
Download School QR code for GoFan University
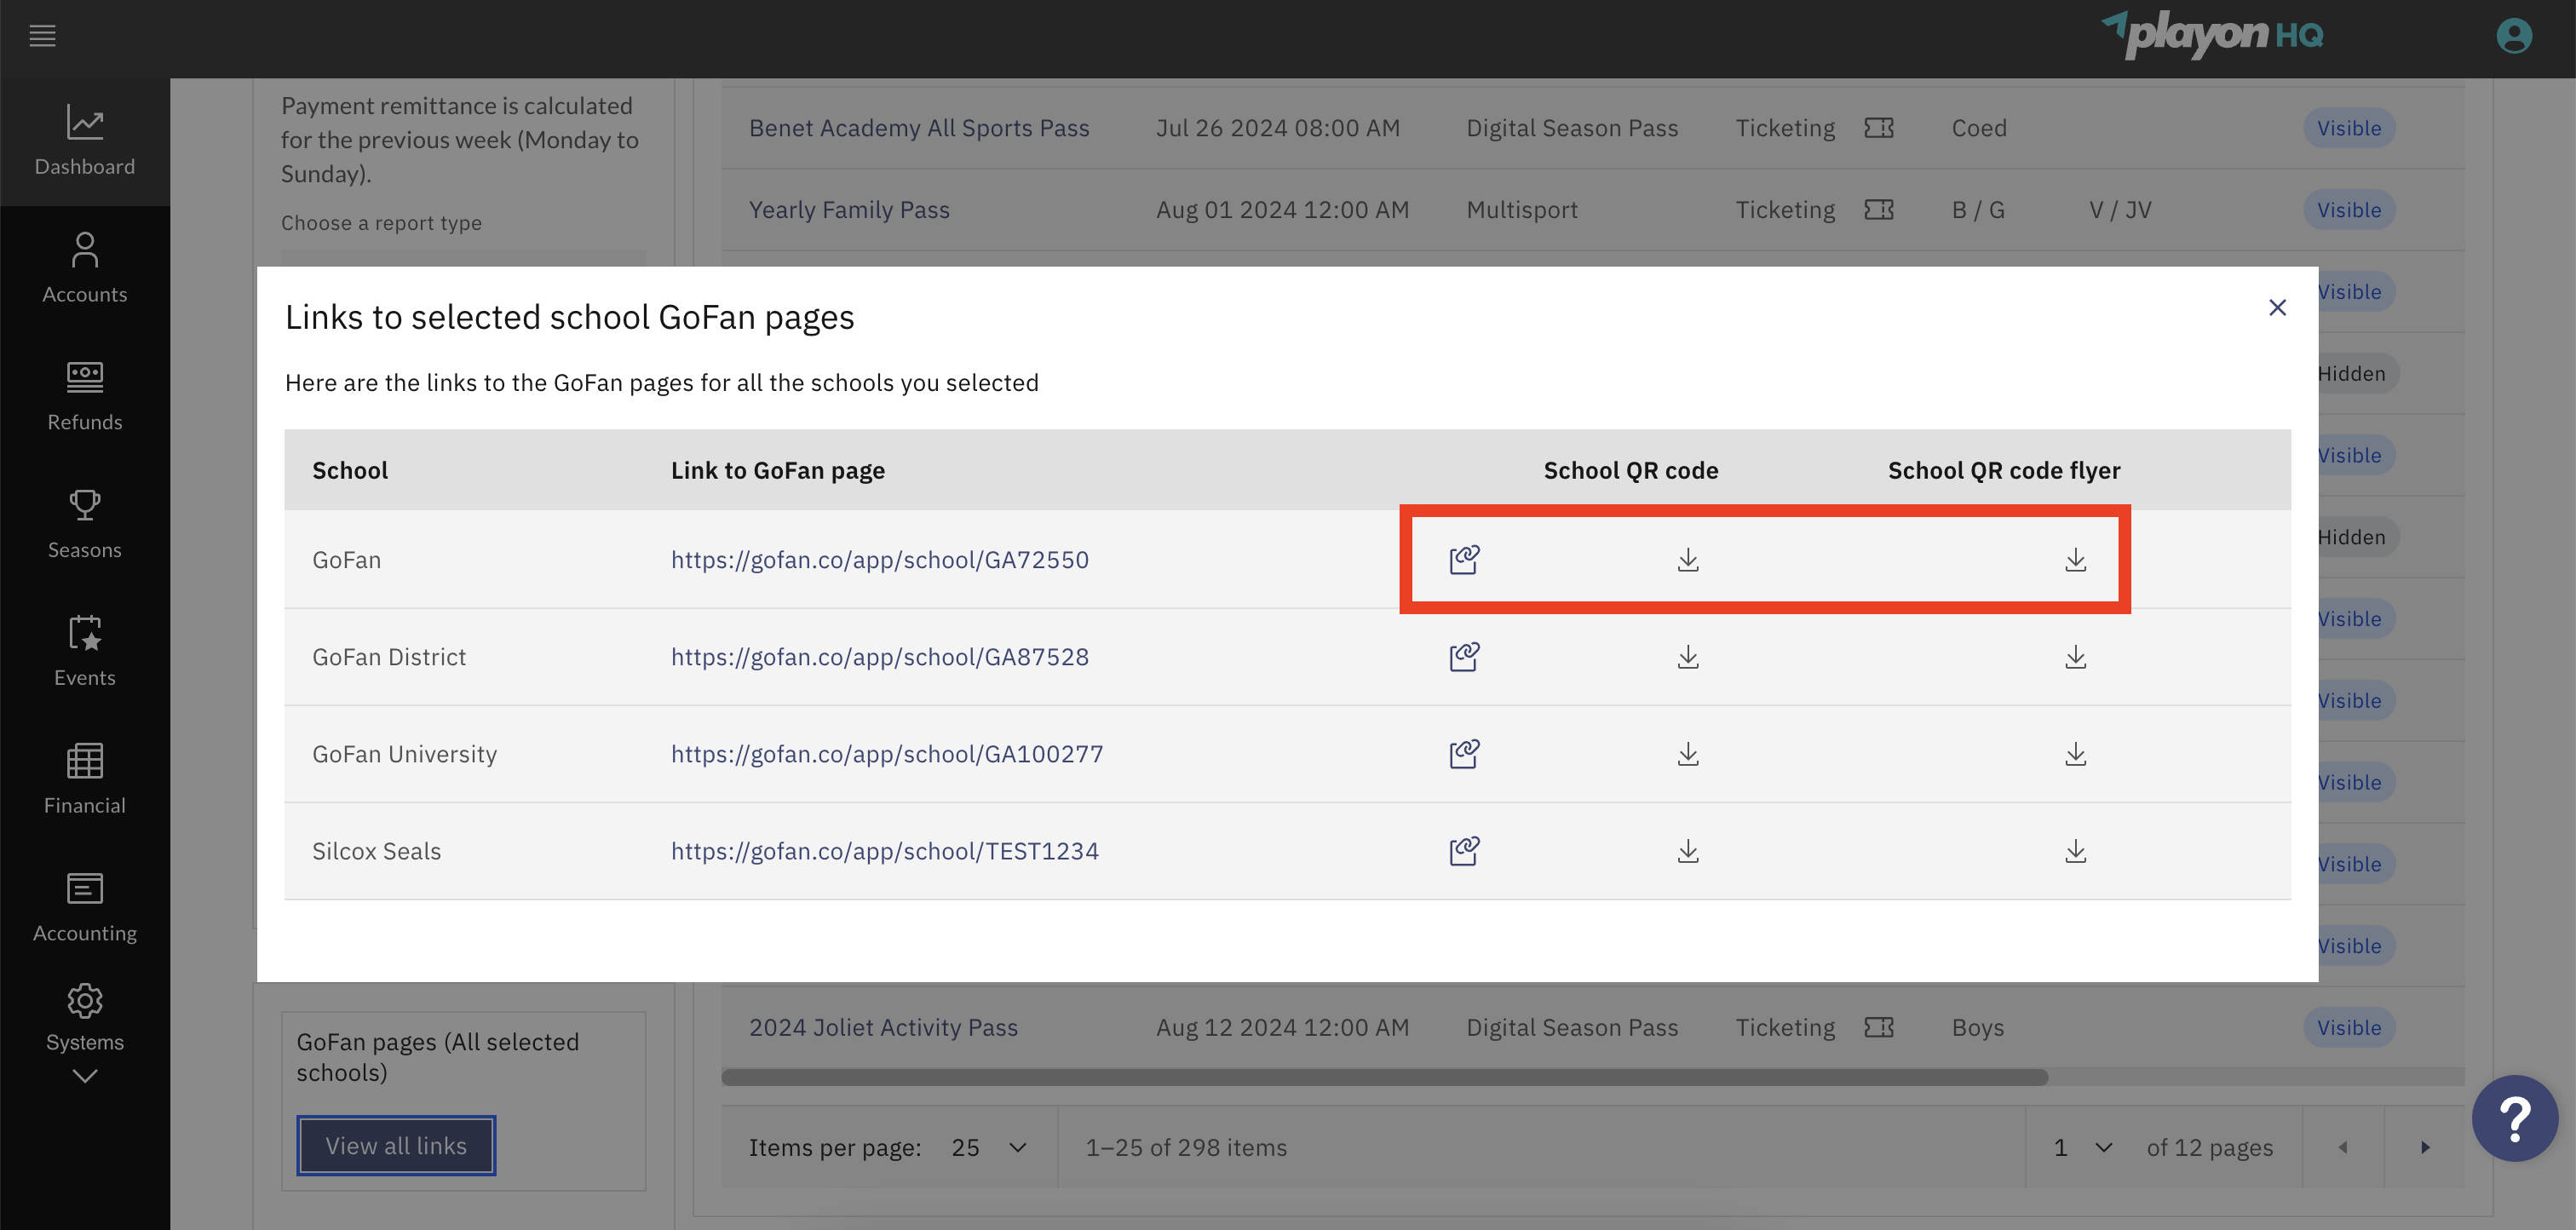tap(1688, 754)
